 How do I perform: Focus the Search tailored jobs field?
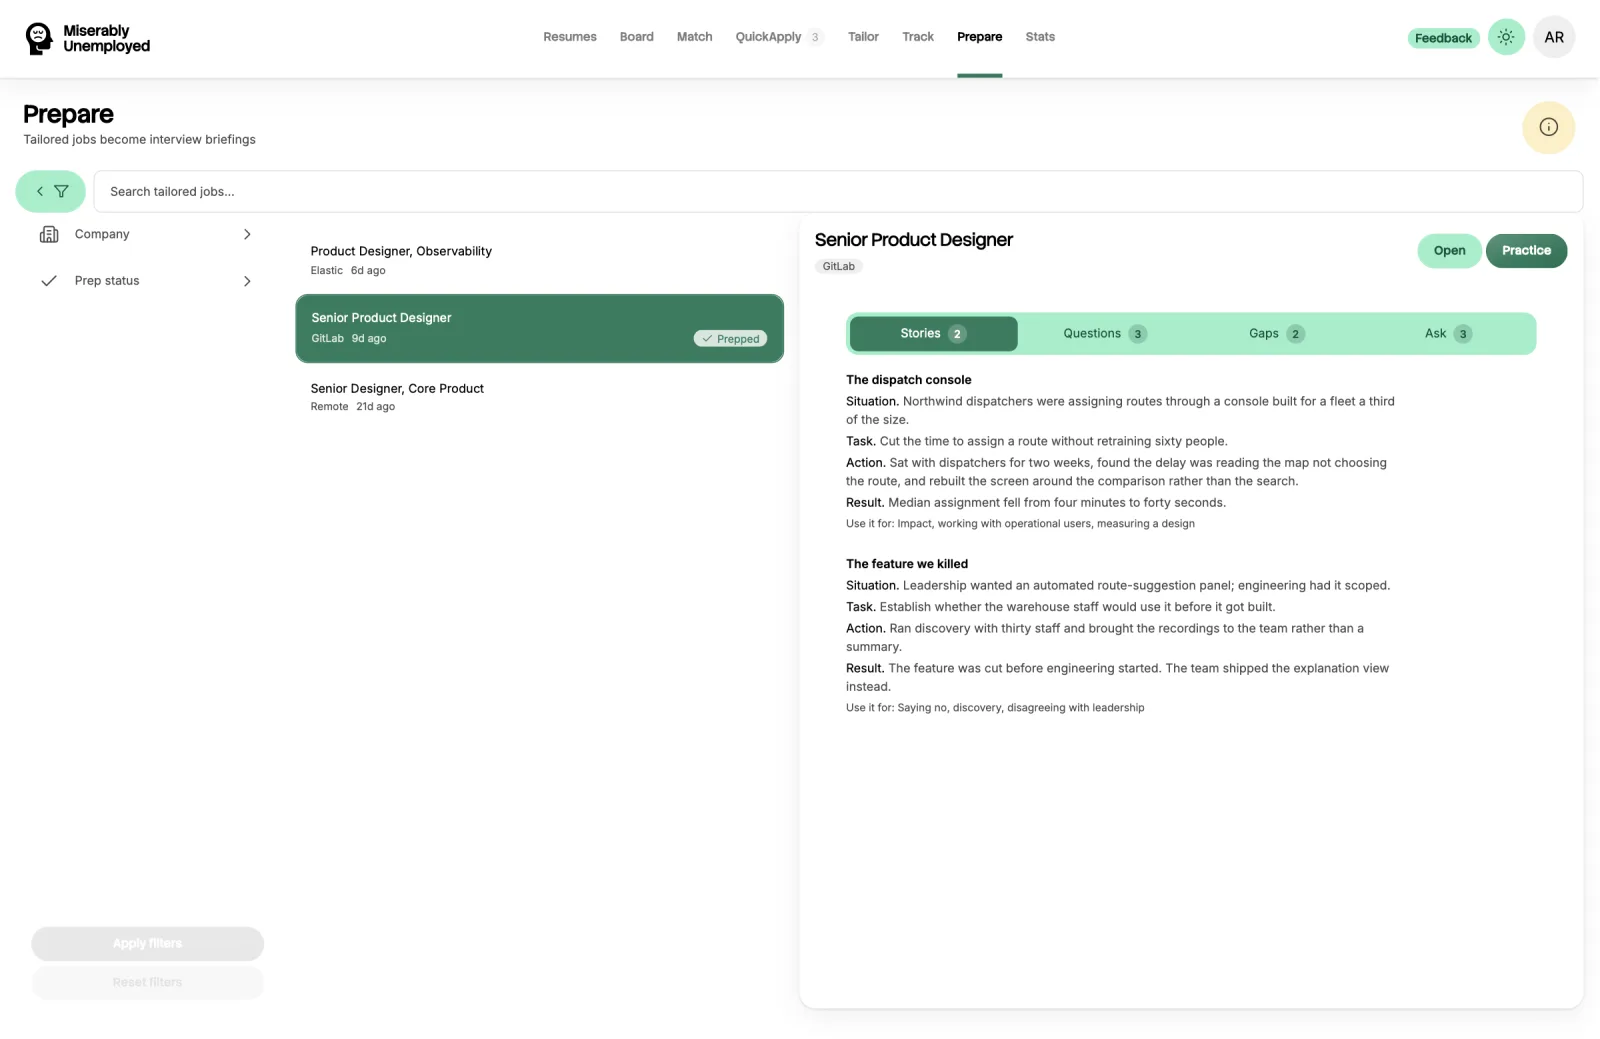838,191
